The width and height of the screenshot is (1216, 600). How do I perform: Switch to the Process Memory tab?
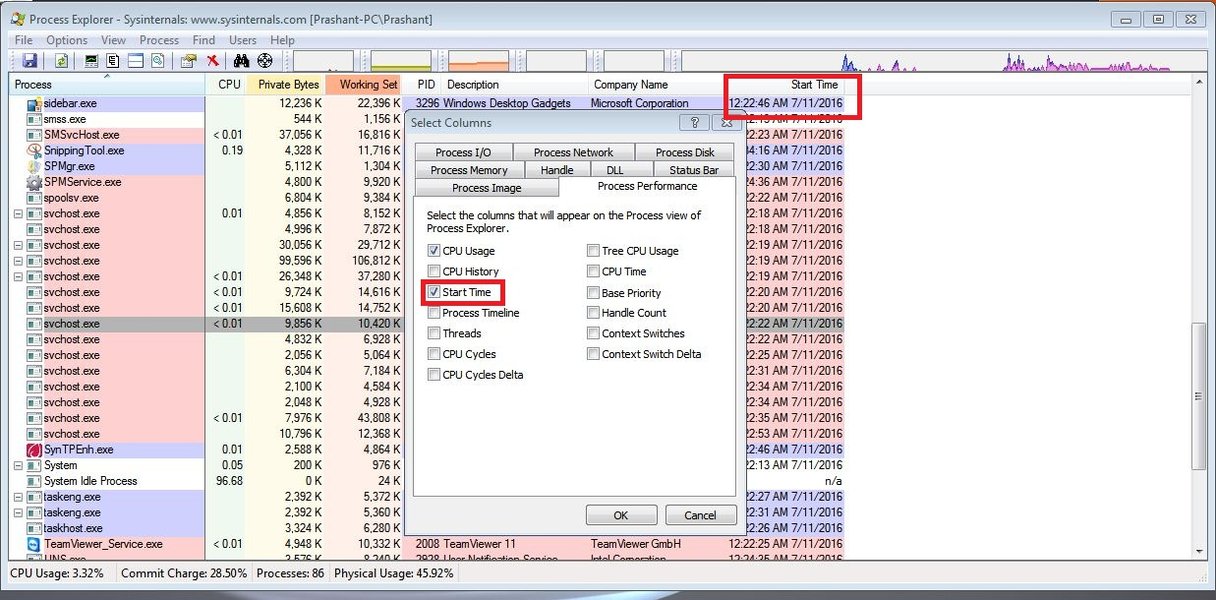(x=469, y=170)
